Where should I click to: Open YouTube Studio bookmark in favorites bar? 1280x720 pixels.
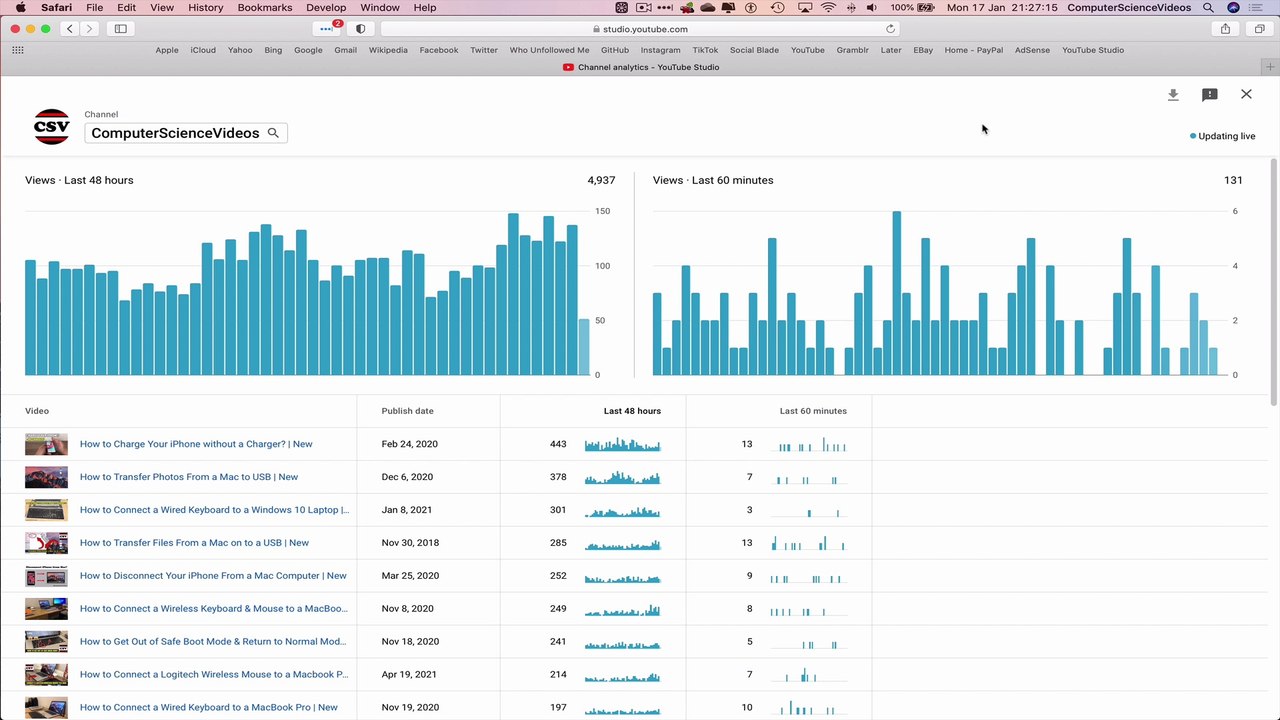click(1093, 50)
